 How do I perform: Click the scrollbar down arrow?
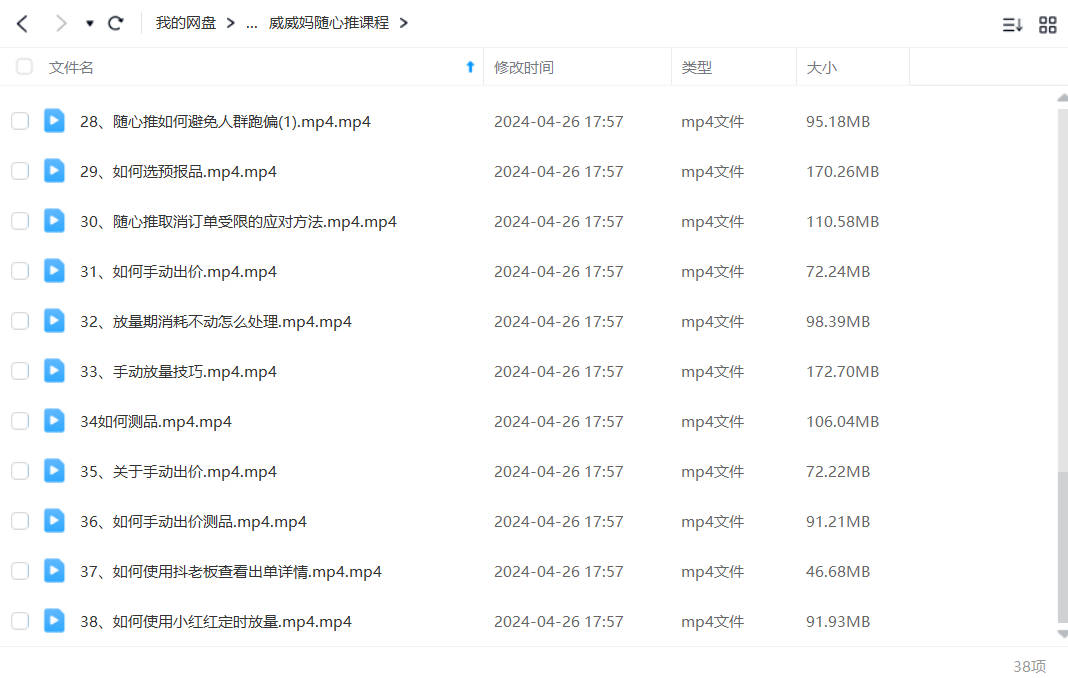(x=1063, y=634)
